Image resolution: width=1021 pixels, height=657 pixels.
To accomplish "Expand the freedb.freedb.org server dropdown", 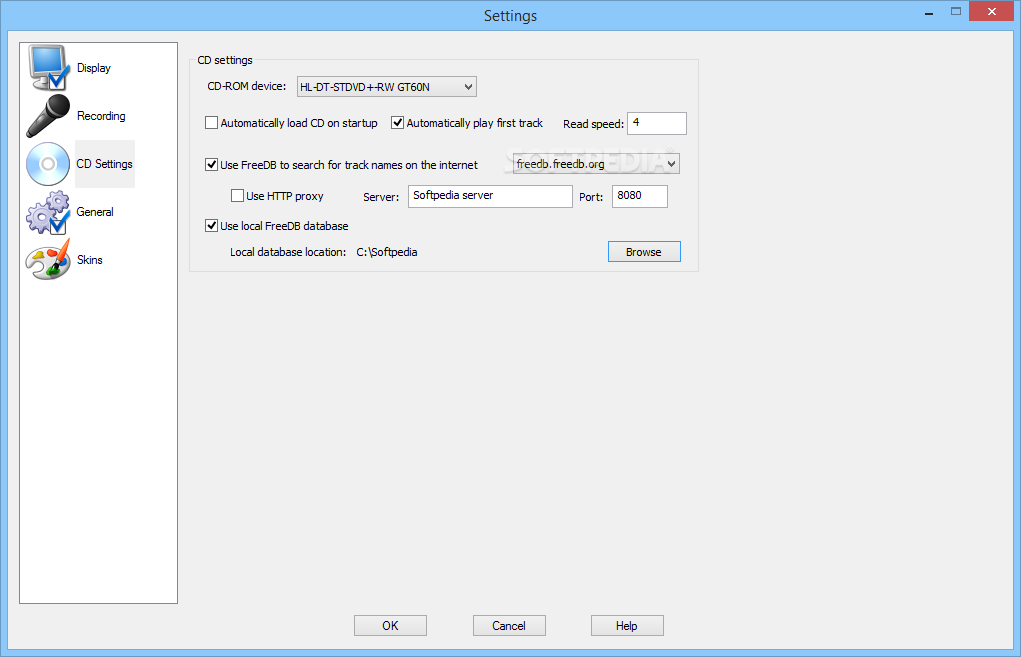I will (596, 163).
